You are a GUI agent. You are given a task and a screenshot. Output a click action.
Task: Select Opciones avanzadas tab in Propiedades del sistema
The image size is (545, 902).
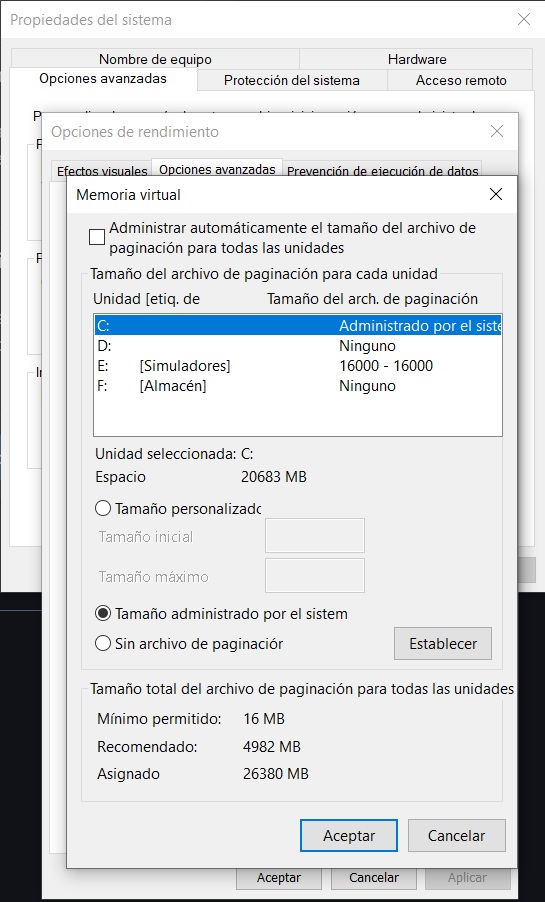(103, 79)
